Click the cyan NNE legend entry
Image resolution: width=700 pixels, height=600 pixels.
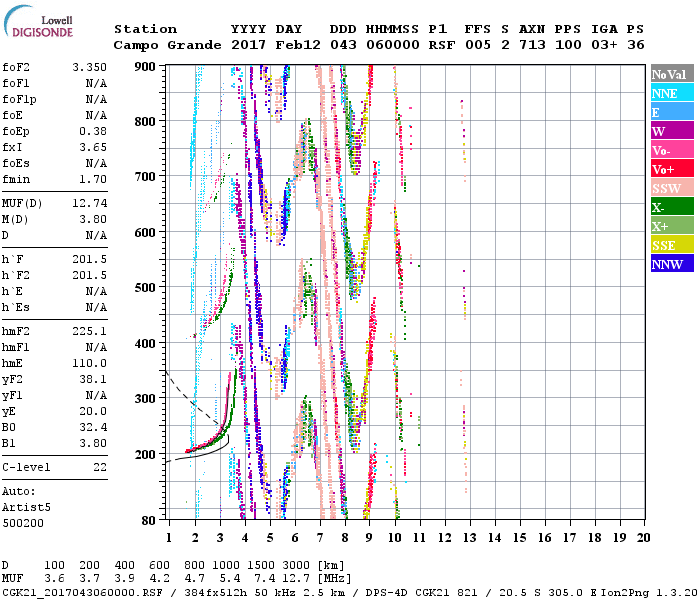click(670, 93)
